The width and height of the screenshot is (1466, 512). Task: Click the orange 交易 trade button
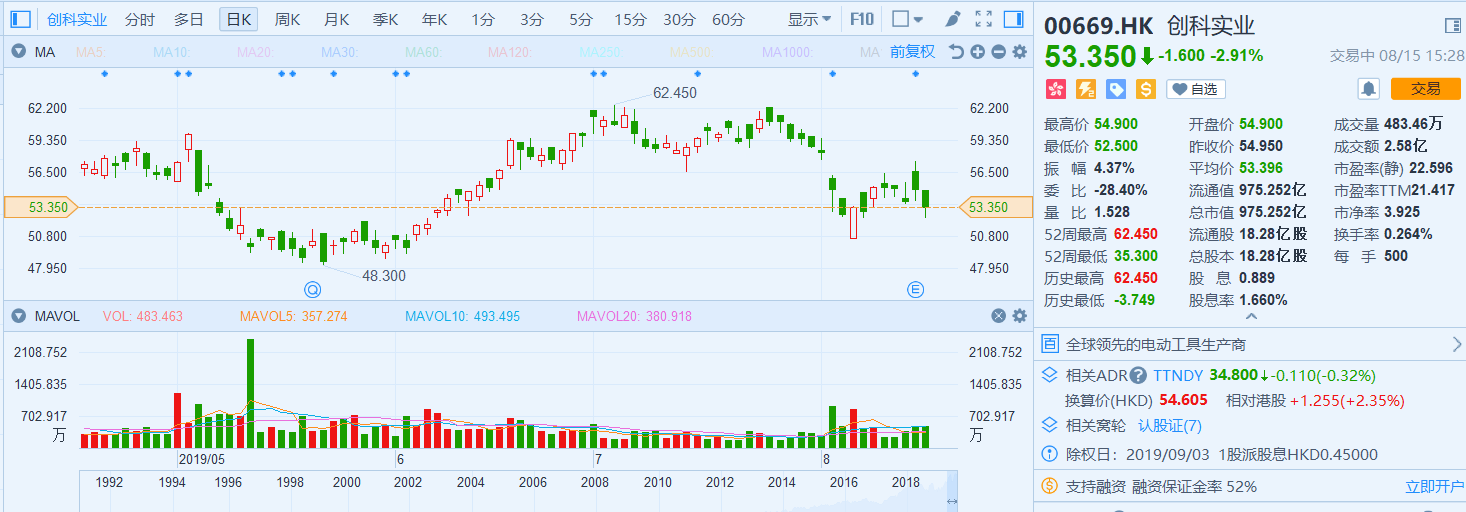[x=1426, y=89]
